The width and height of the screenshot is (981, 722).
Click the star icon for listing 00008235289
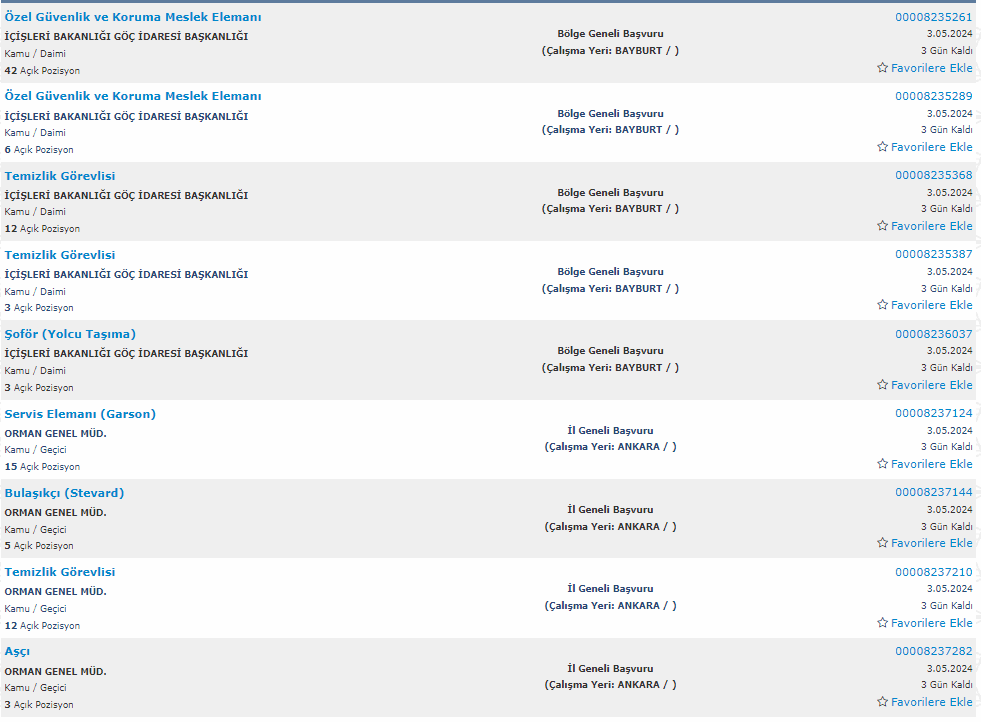click(x=882, y=146)
